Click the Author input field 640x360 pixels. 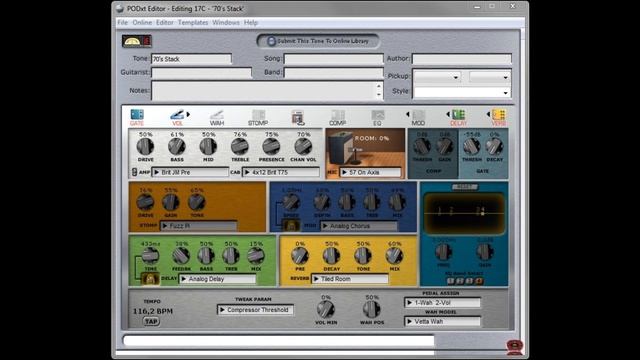pyautogui.click(x=462, y=59)
